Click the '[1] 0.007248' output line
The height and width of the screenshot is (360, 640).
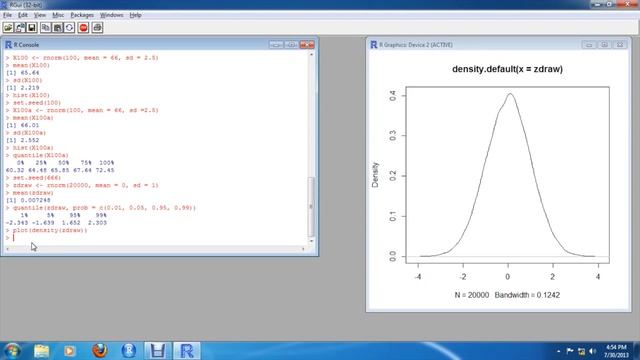pos(28,200)
